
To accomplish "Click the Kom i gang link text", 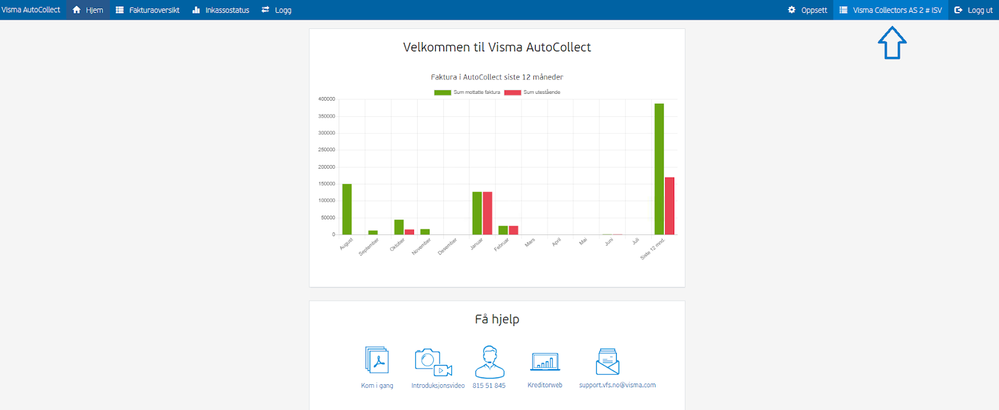I will click(377, 386).
